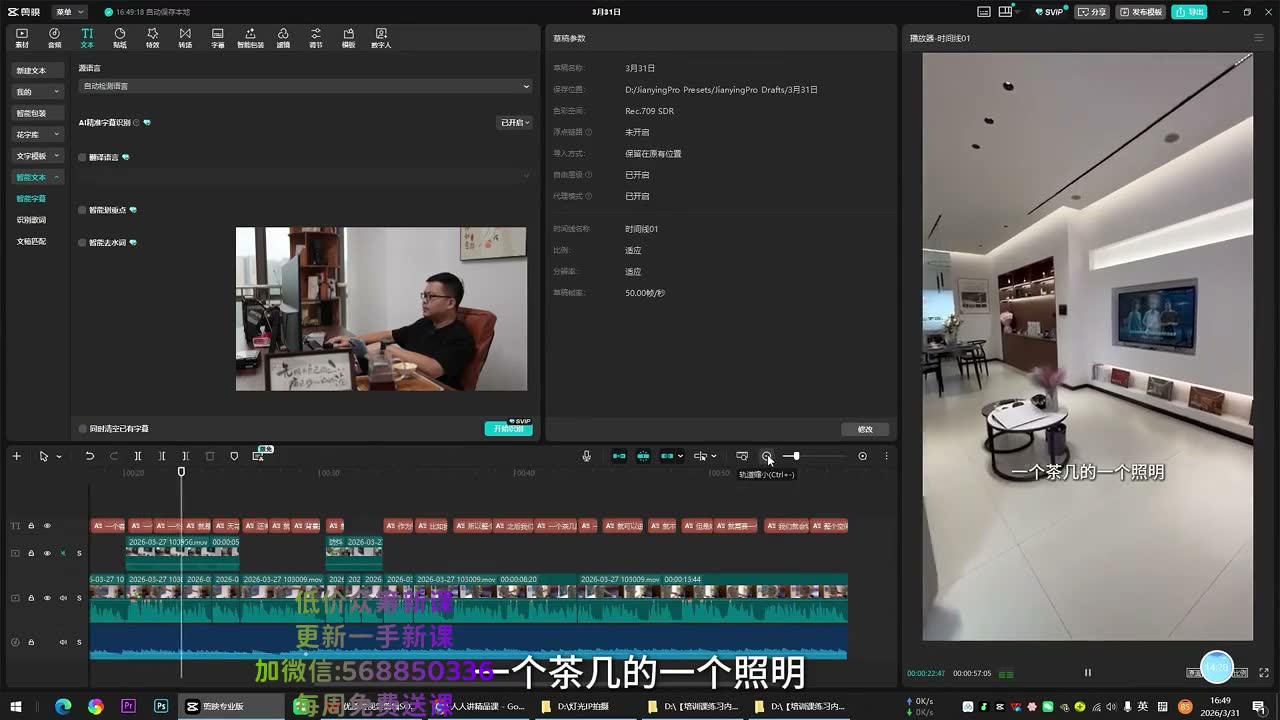The width and height of the screenshot is (1280, 720).
Task: Open the 滤镜 filters panel
Action: pyautogui.click(x=283, y=38)
